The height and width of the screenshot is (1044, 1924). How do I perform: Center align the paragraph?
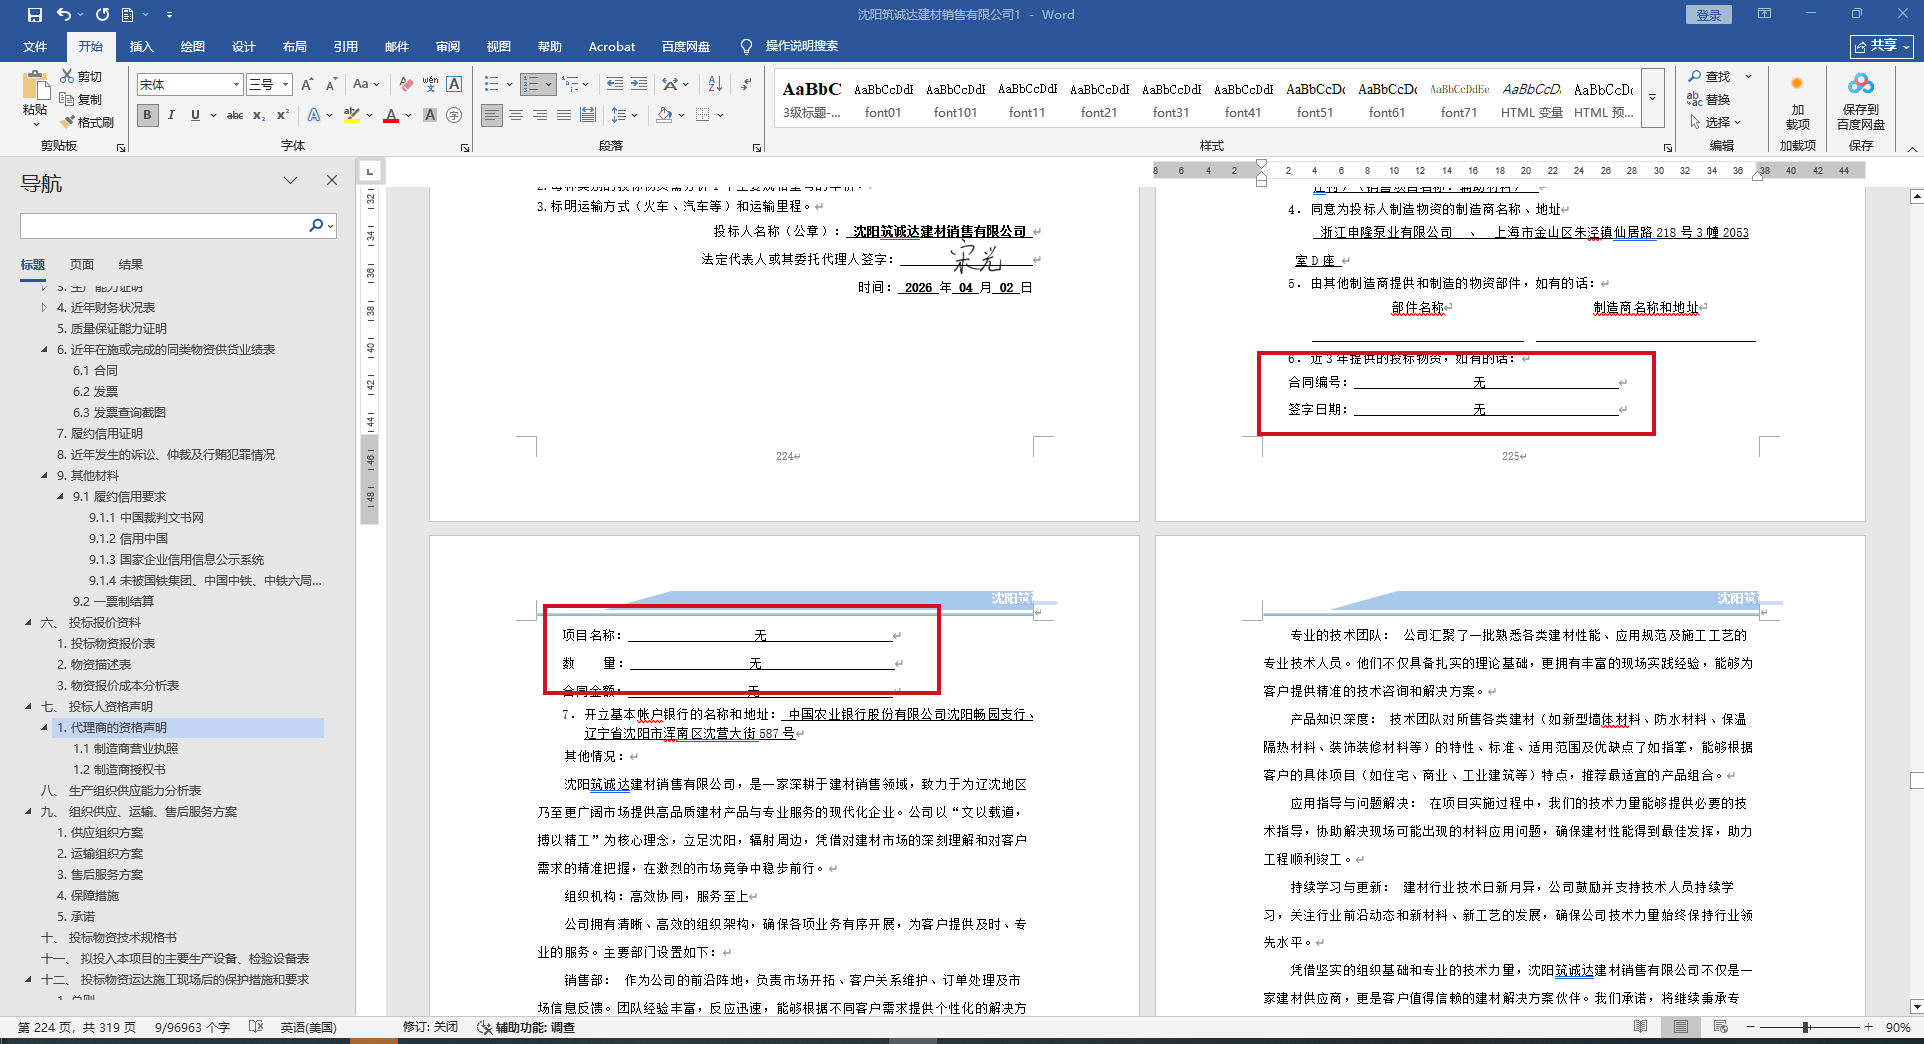coord(516,115)
